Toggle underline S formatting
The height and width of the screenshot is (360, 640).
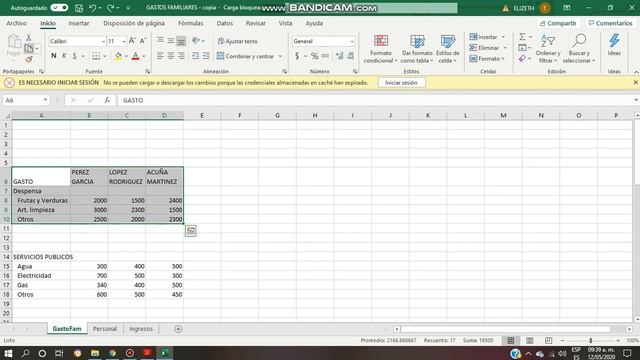[75, 56]
